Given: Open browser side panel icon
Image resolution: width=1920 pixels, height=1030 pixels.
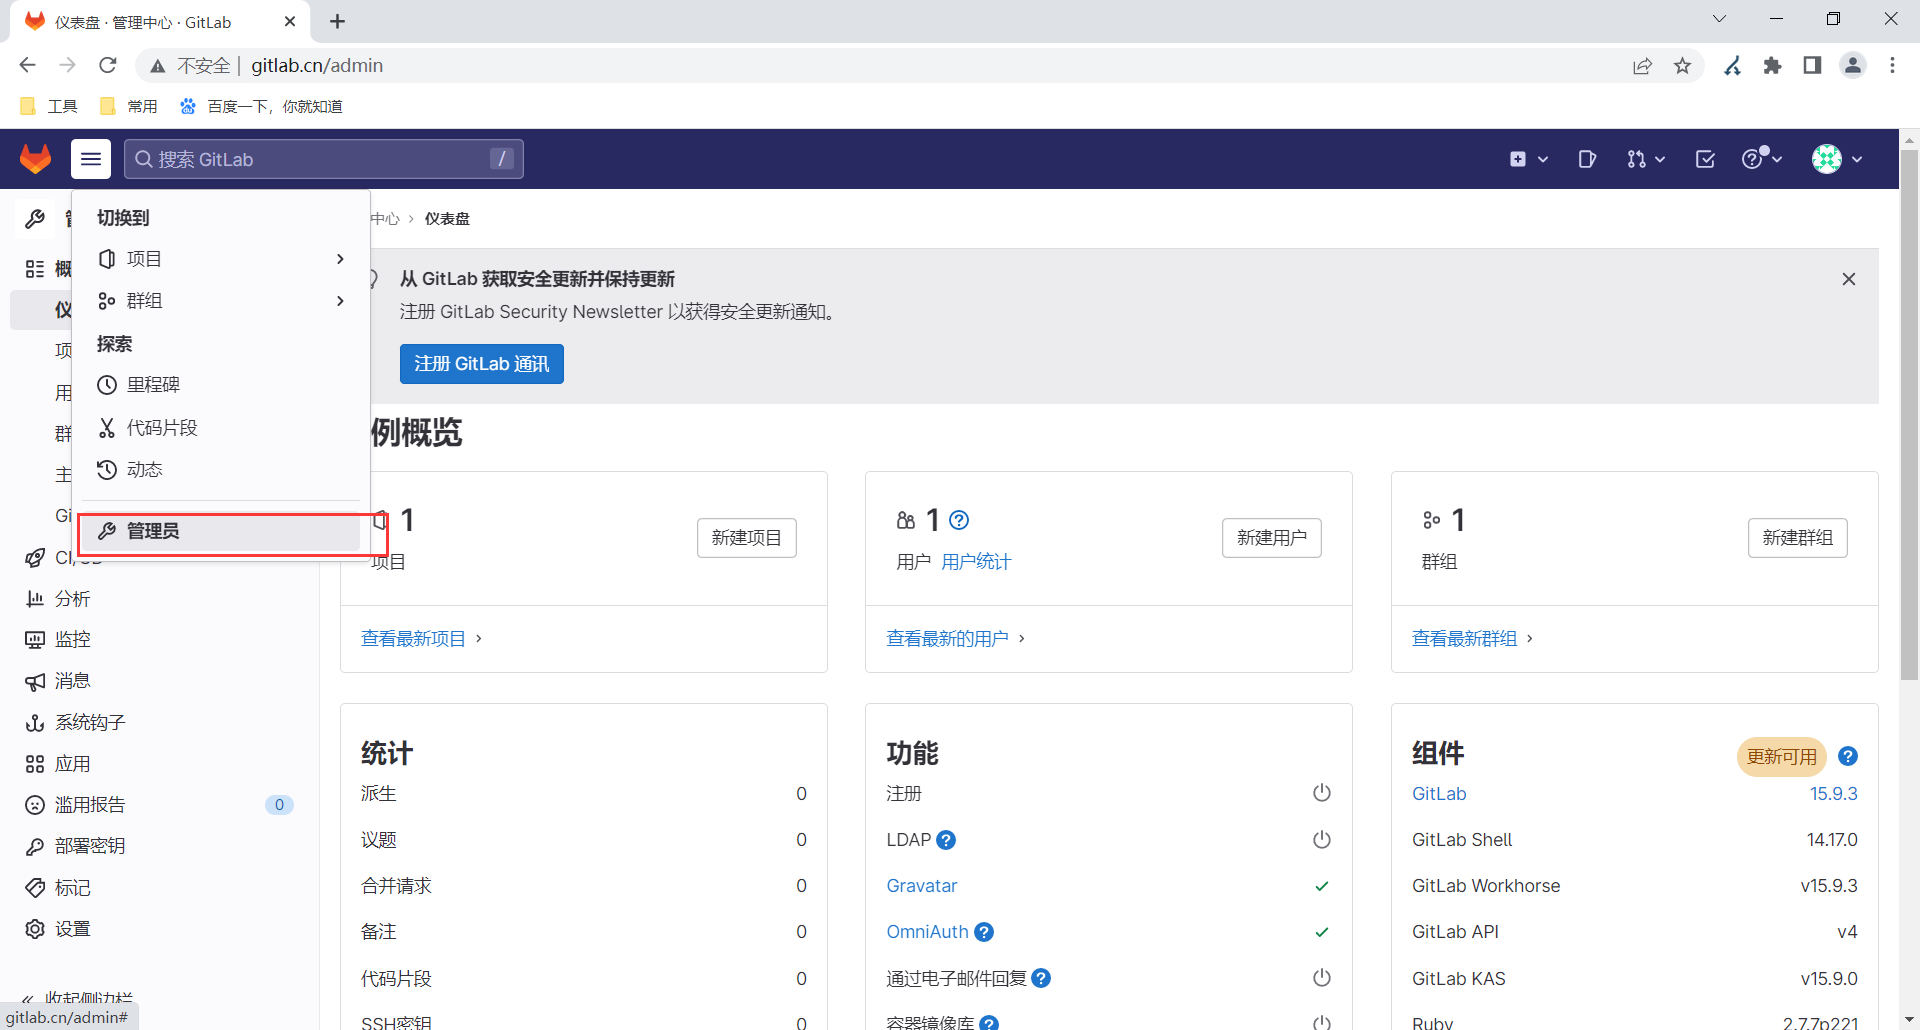Looking at the screenshot, I should coord(1812,66).
